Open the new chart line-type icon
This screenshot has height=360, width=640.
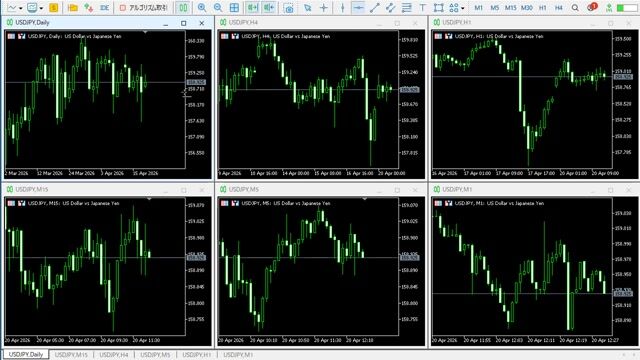[x=12, y=7]
